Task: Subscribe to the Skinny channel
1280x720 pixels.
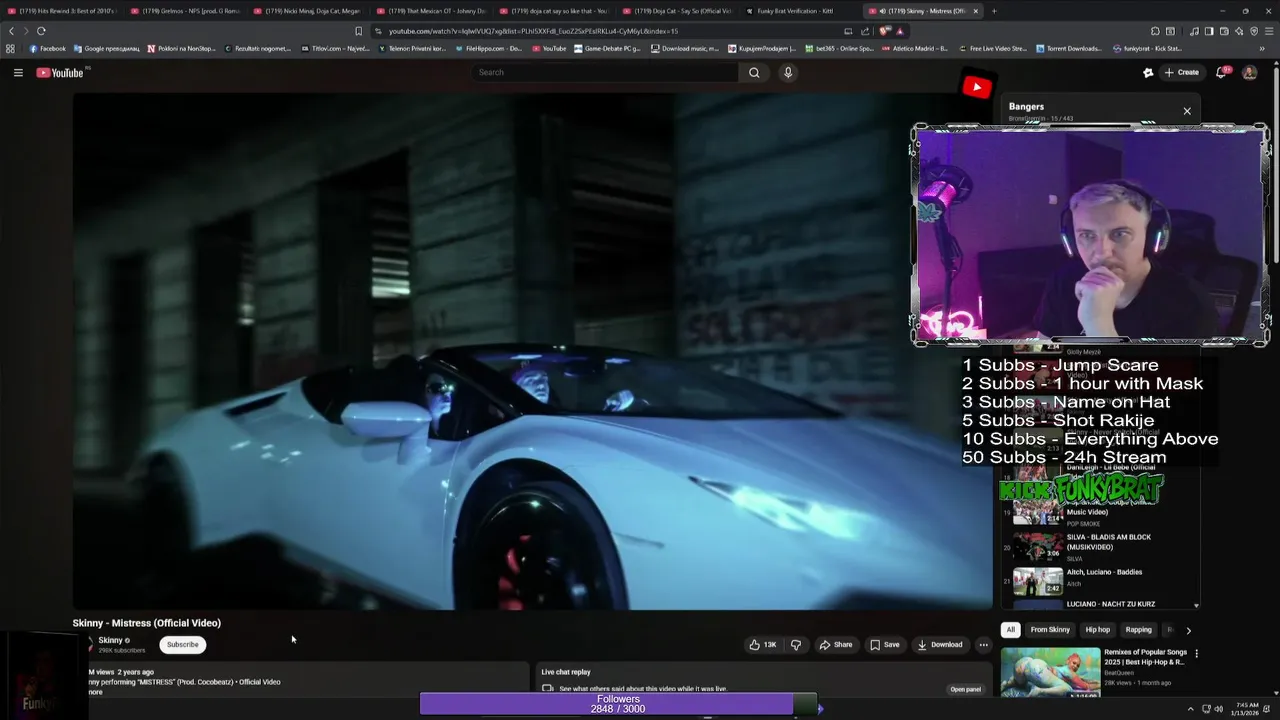Action: click(x=182, y=645)
